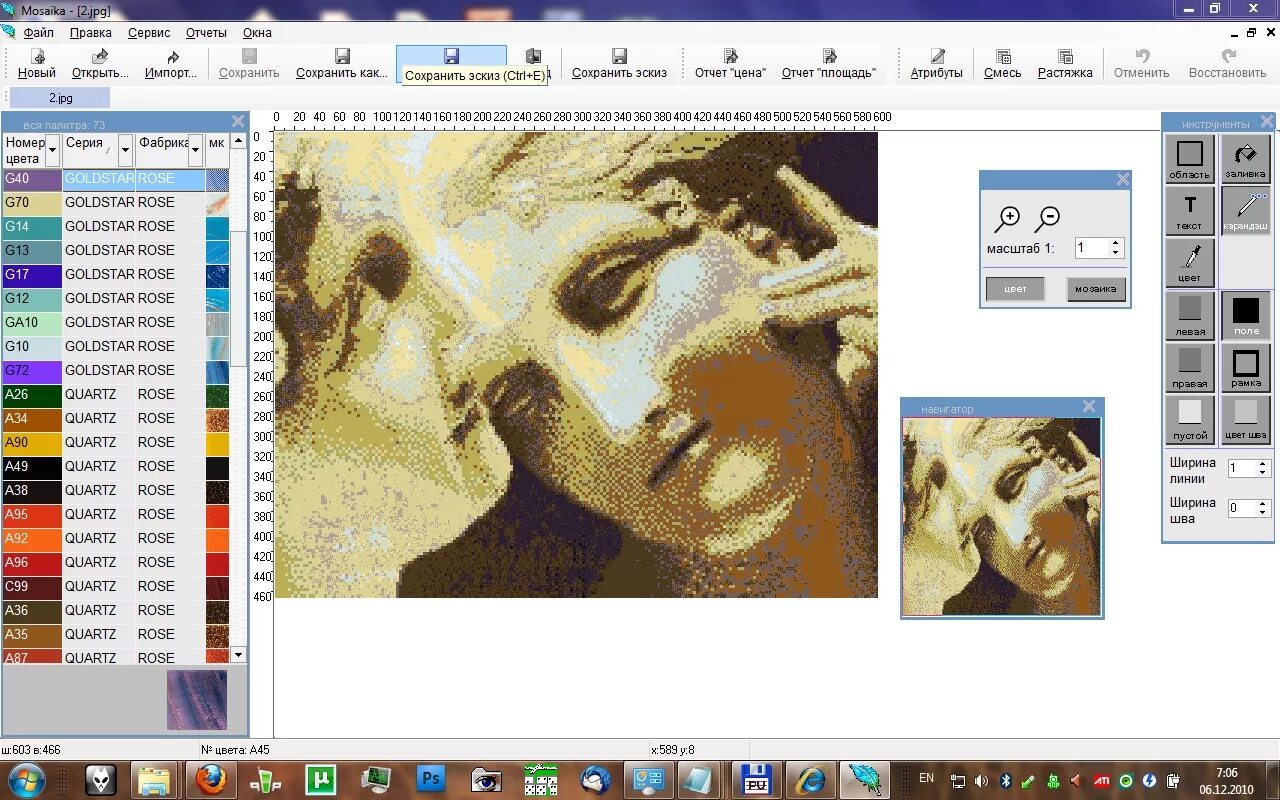
Task: Click the Смесь toolbar button
Action: tap(1003, 64)
